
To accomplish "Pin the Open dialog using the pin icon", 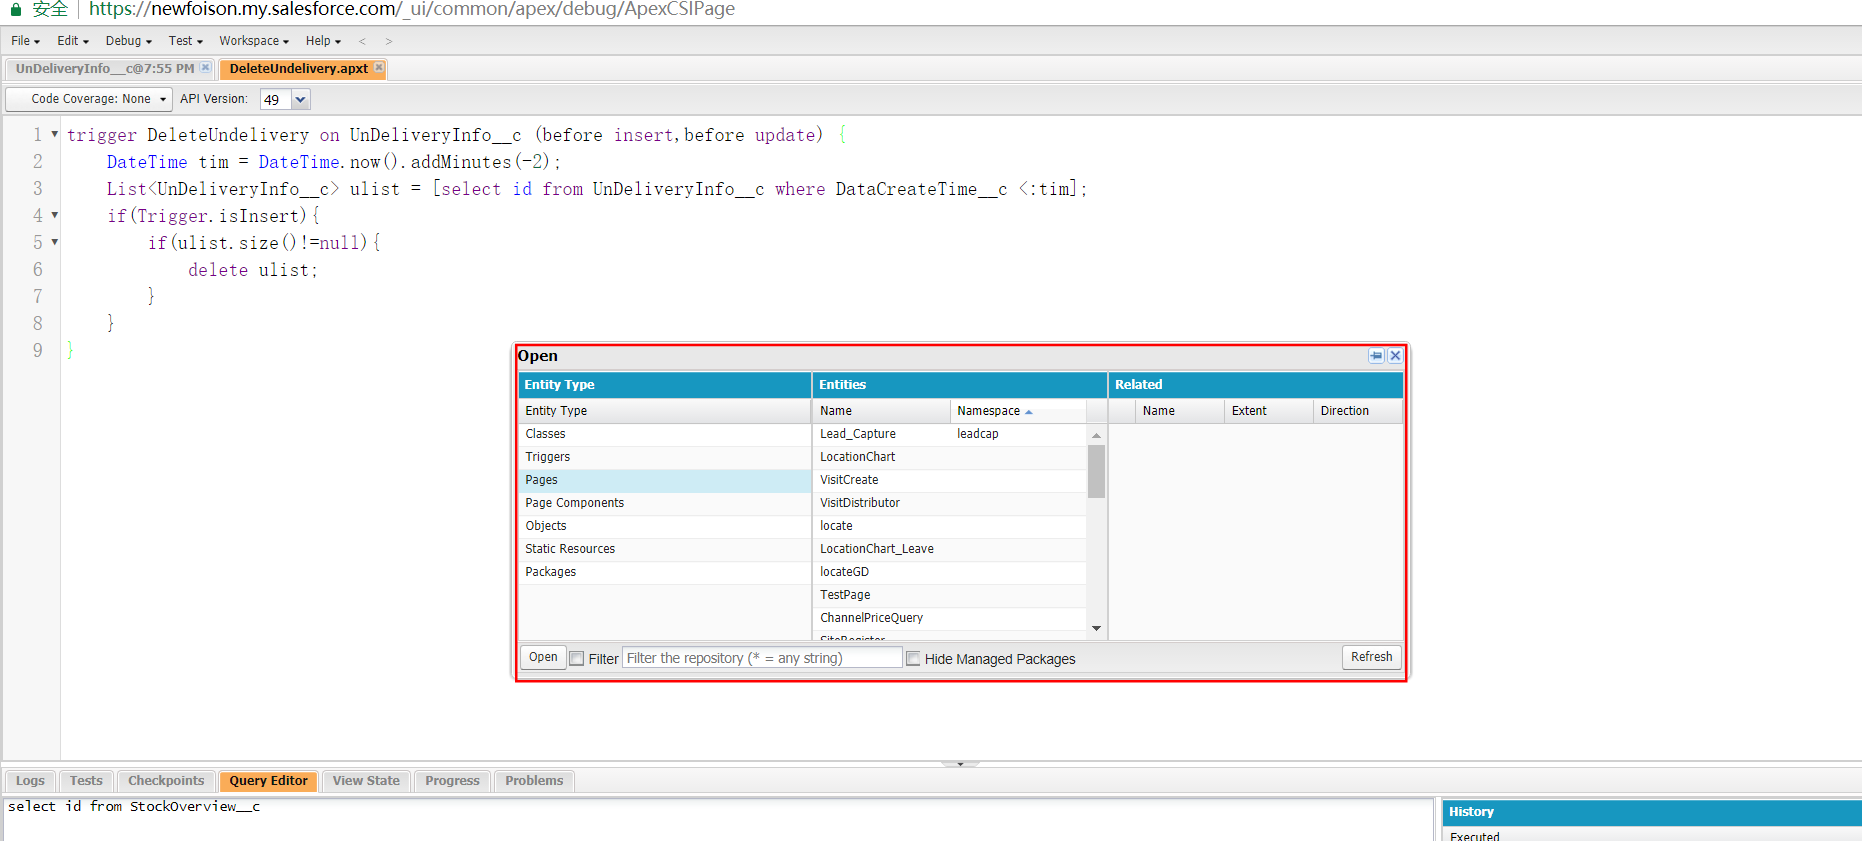I will pyautogui.click(x=1376, y=356).
